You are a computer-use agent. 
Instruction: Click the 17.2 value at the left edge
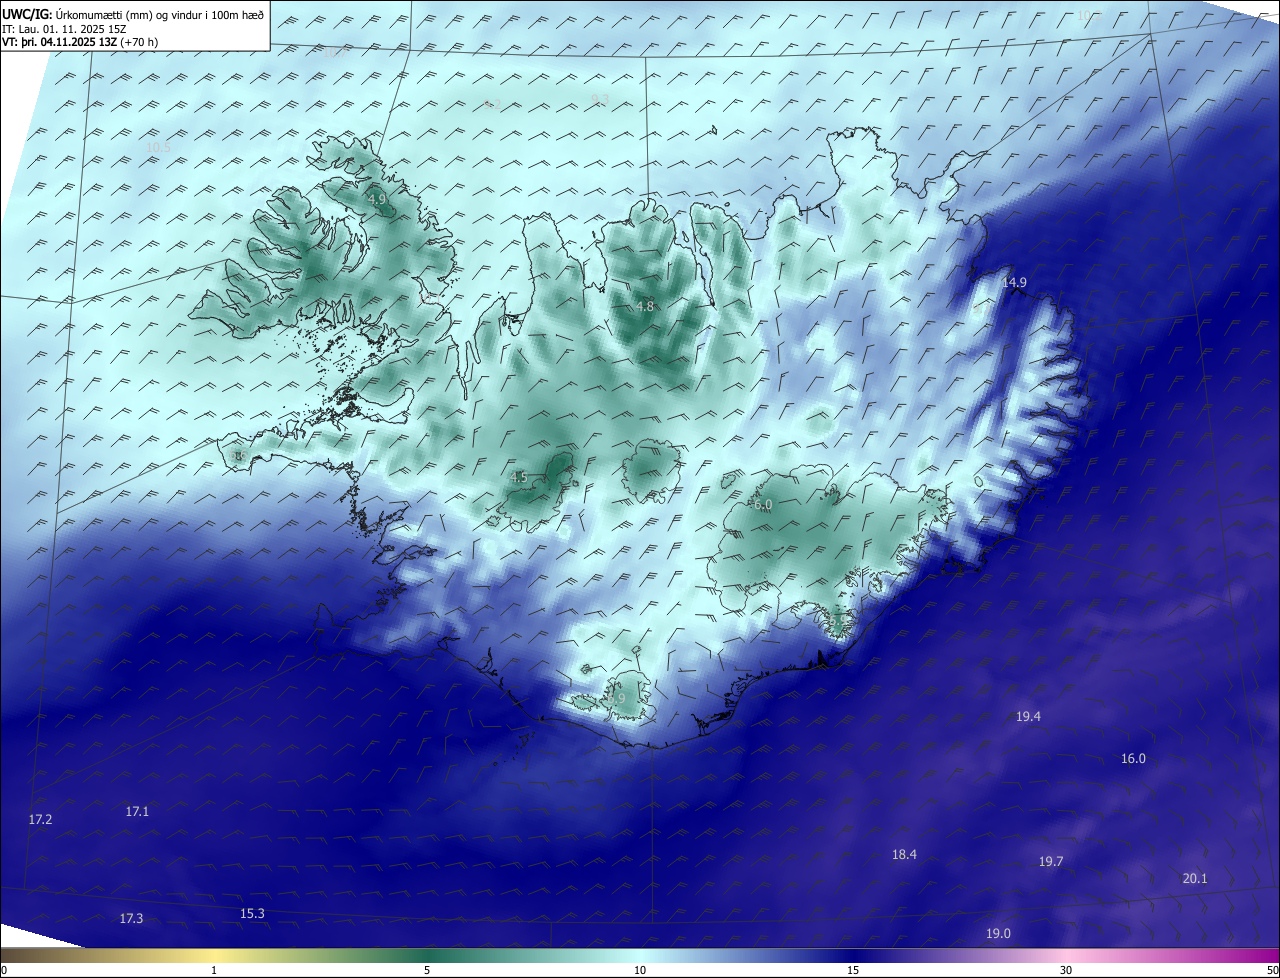point(40,820)
